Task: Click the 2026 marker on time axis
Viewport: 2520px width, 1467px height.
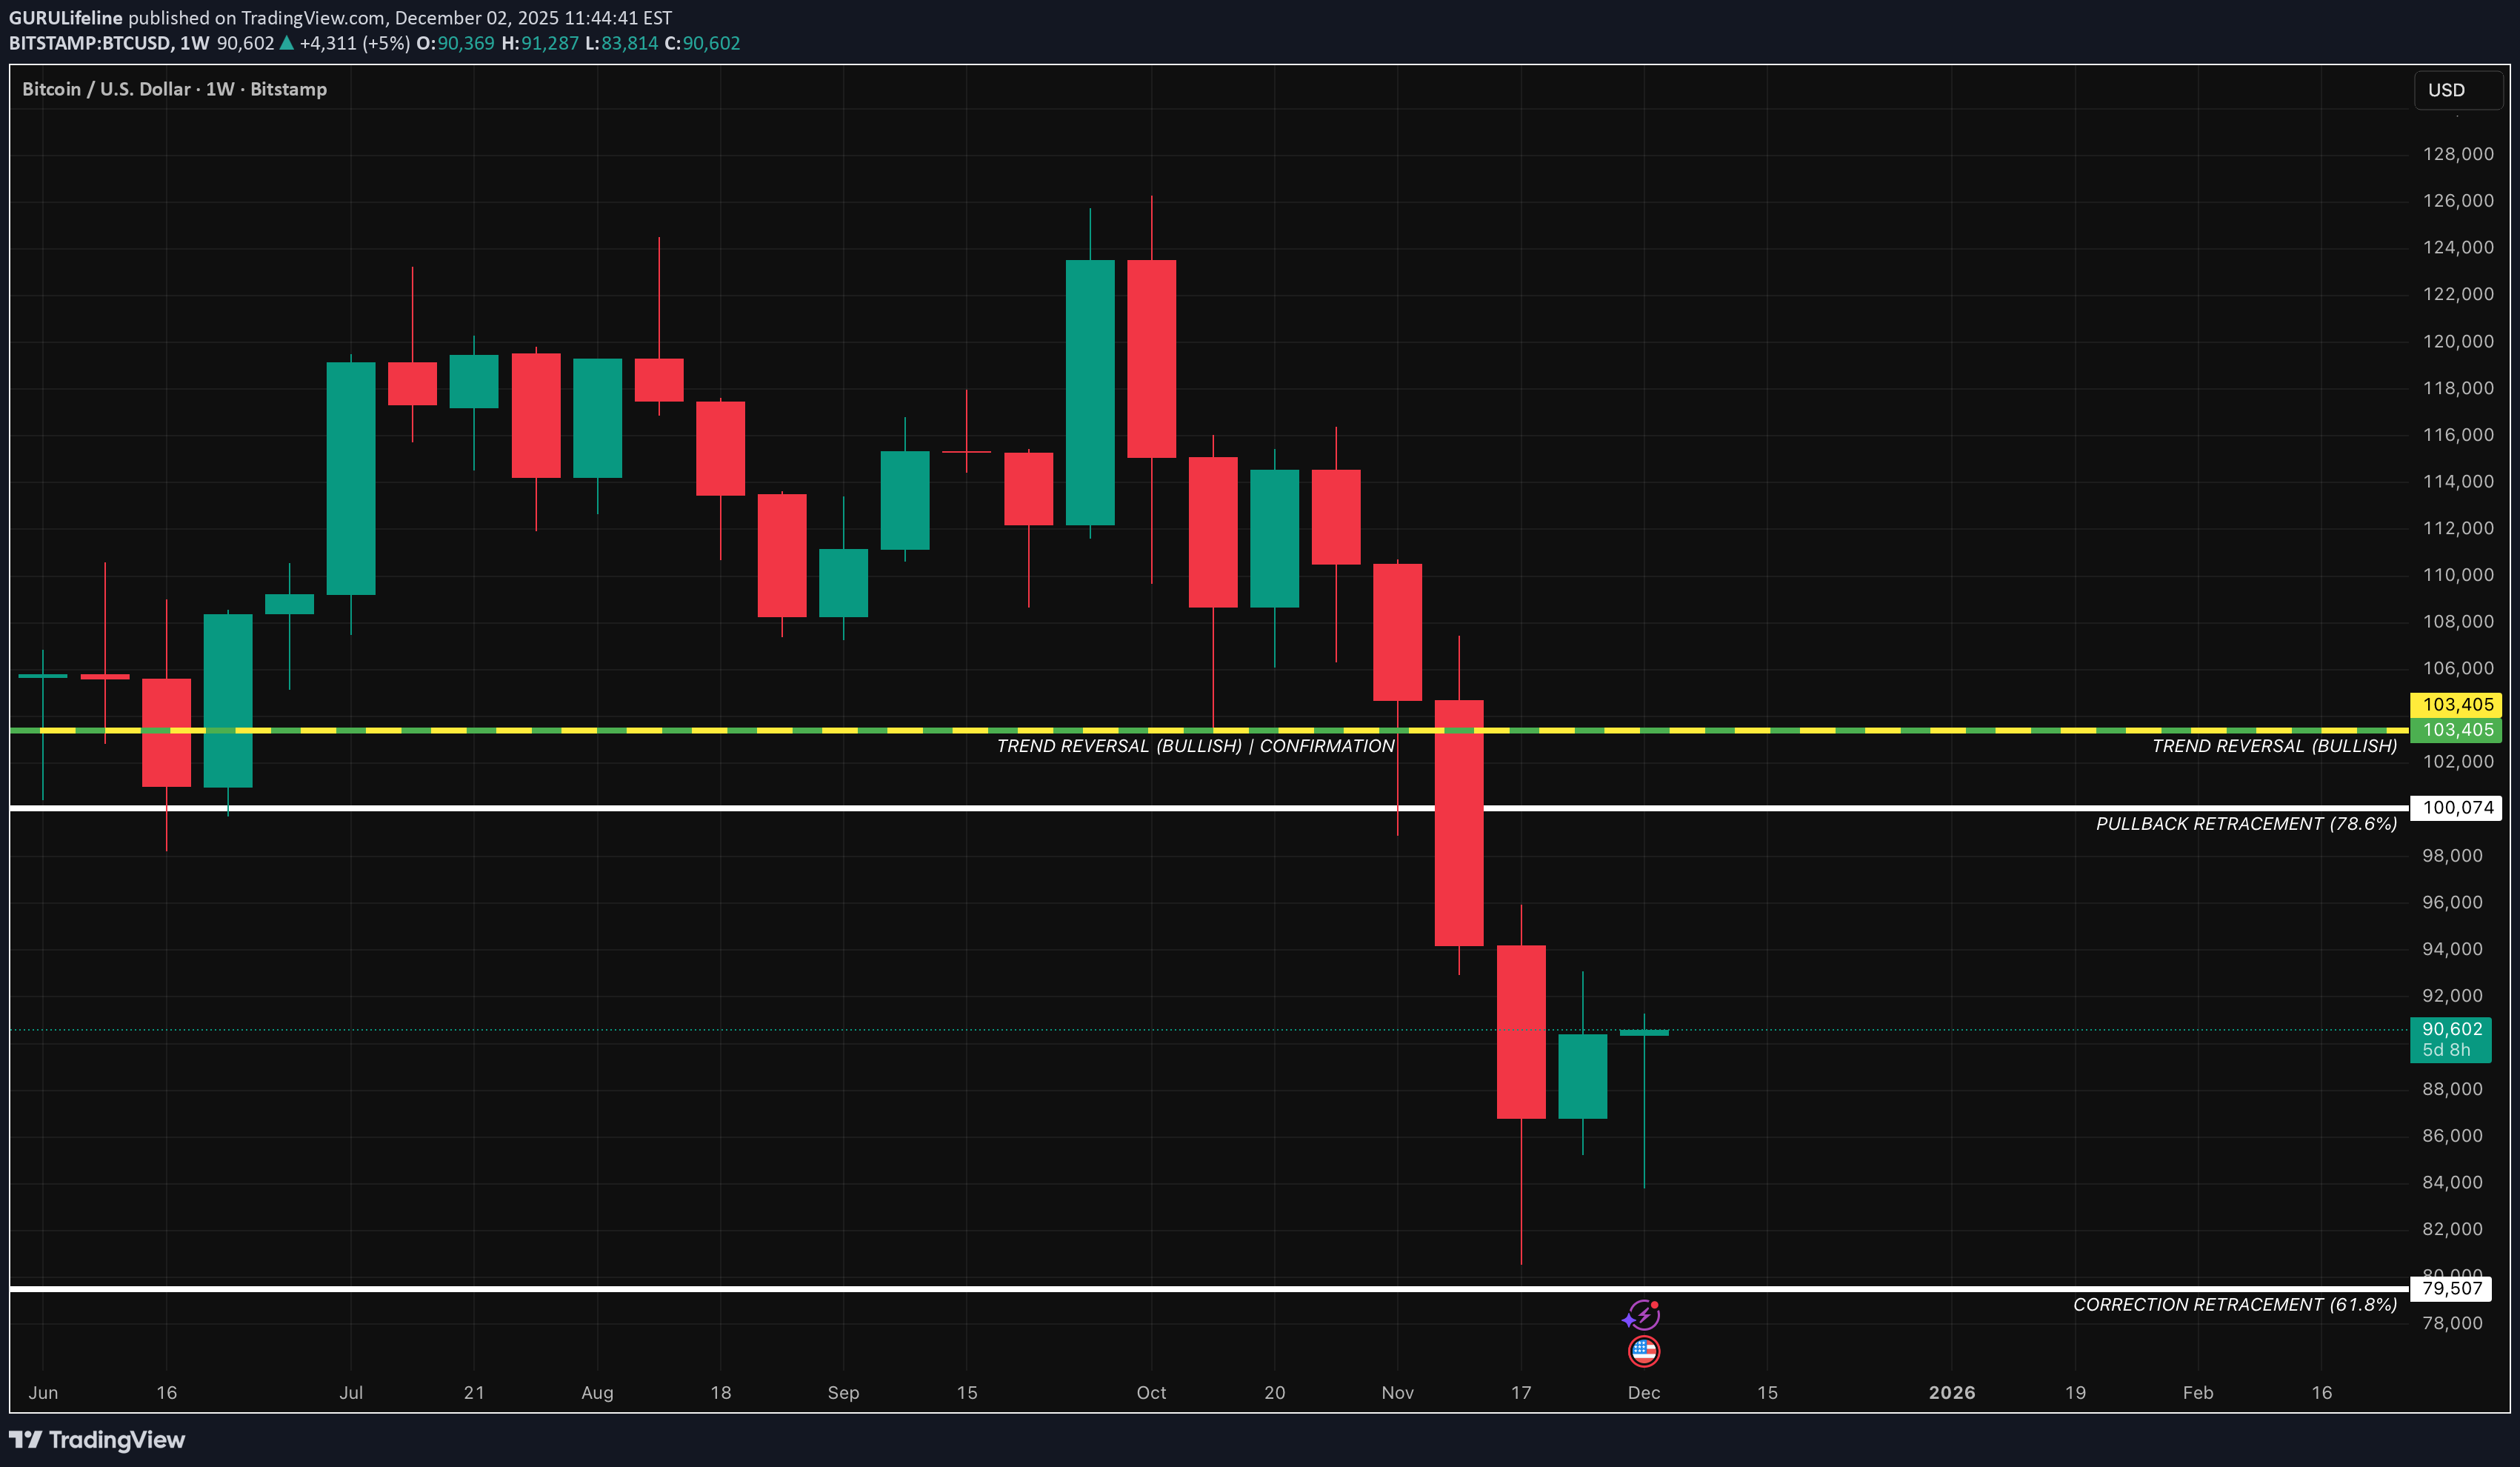Action: tap(1951, 1392)
